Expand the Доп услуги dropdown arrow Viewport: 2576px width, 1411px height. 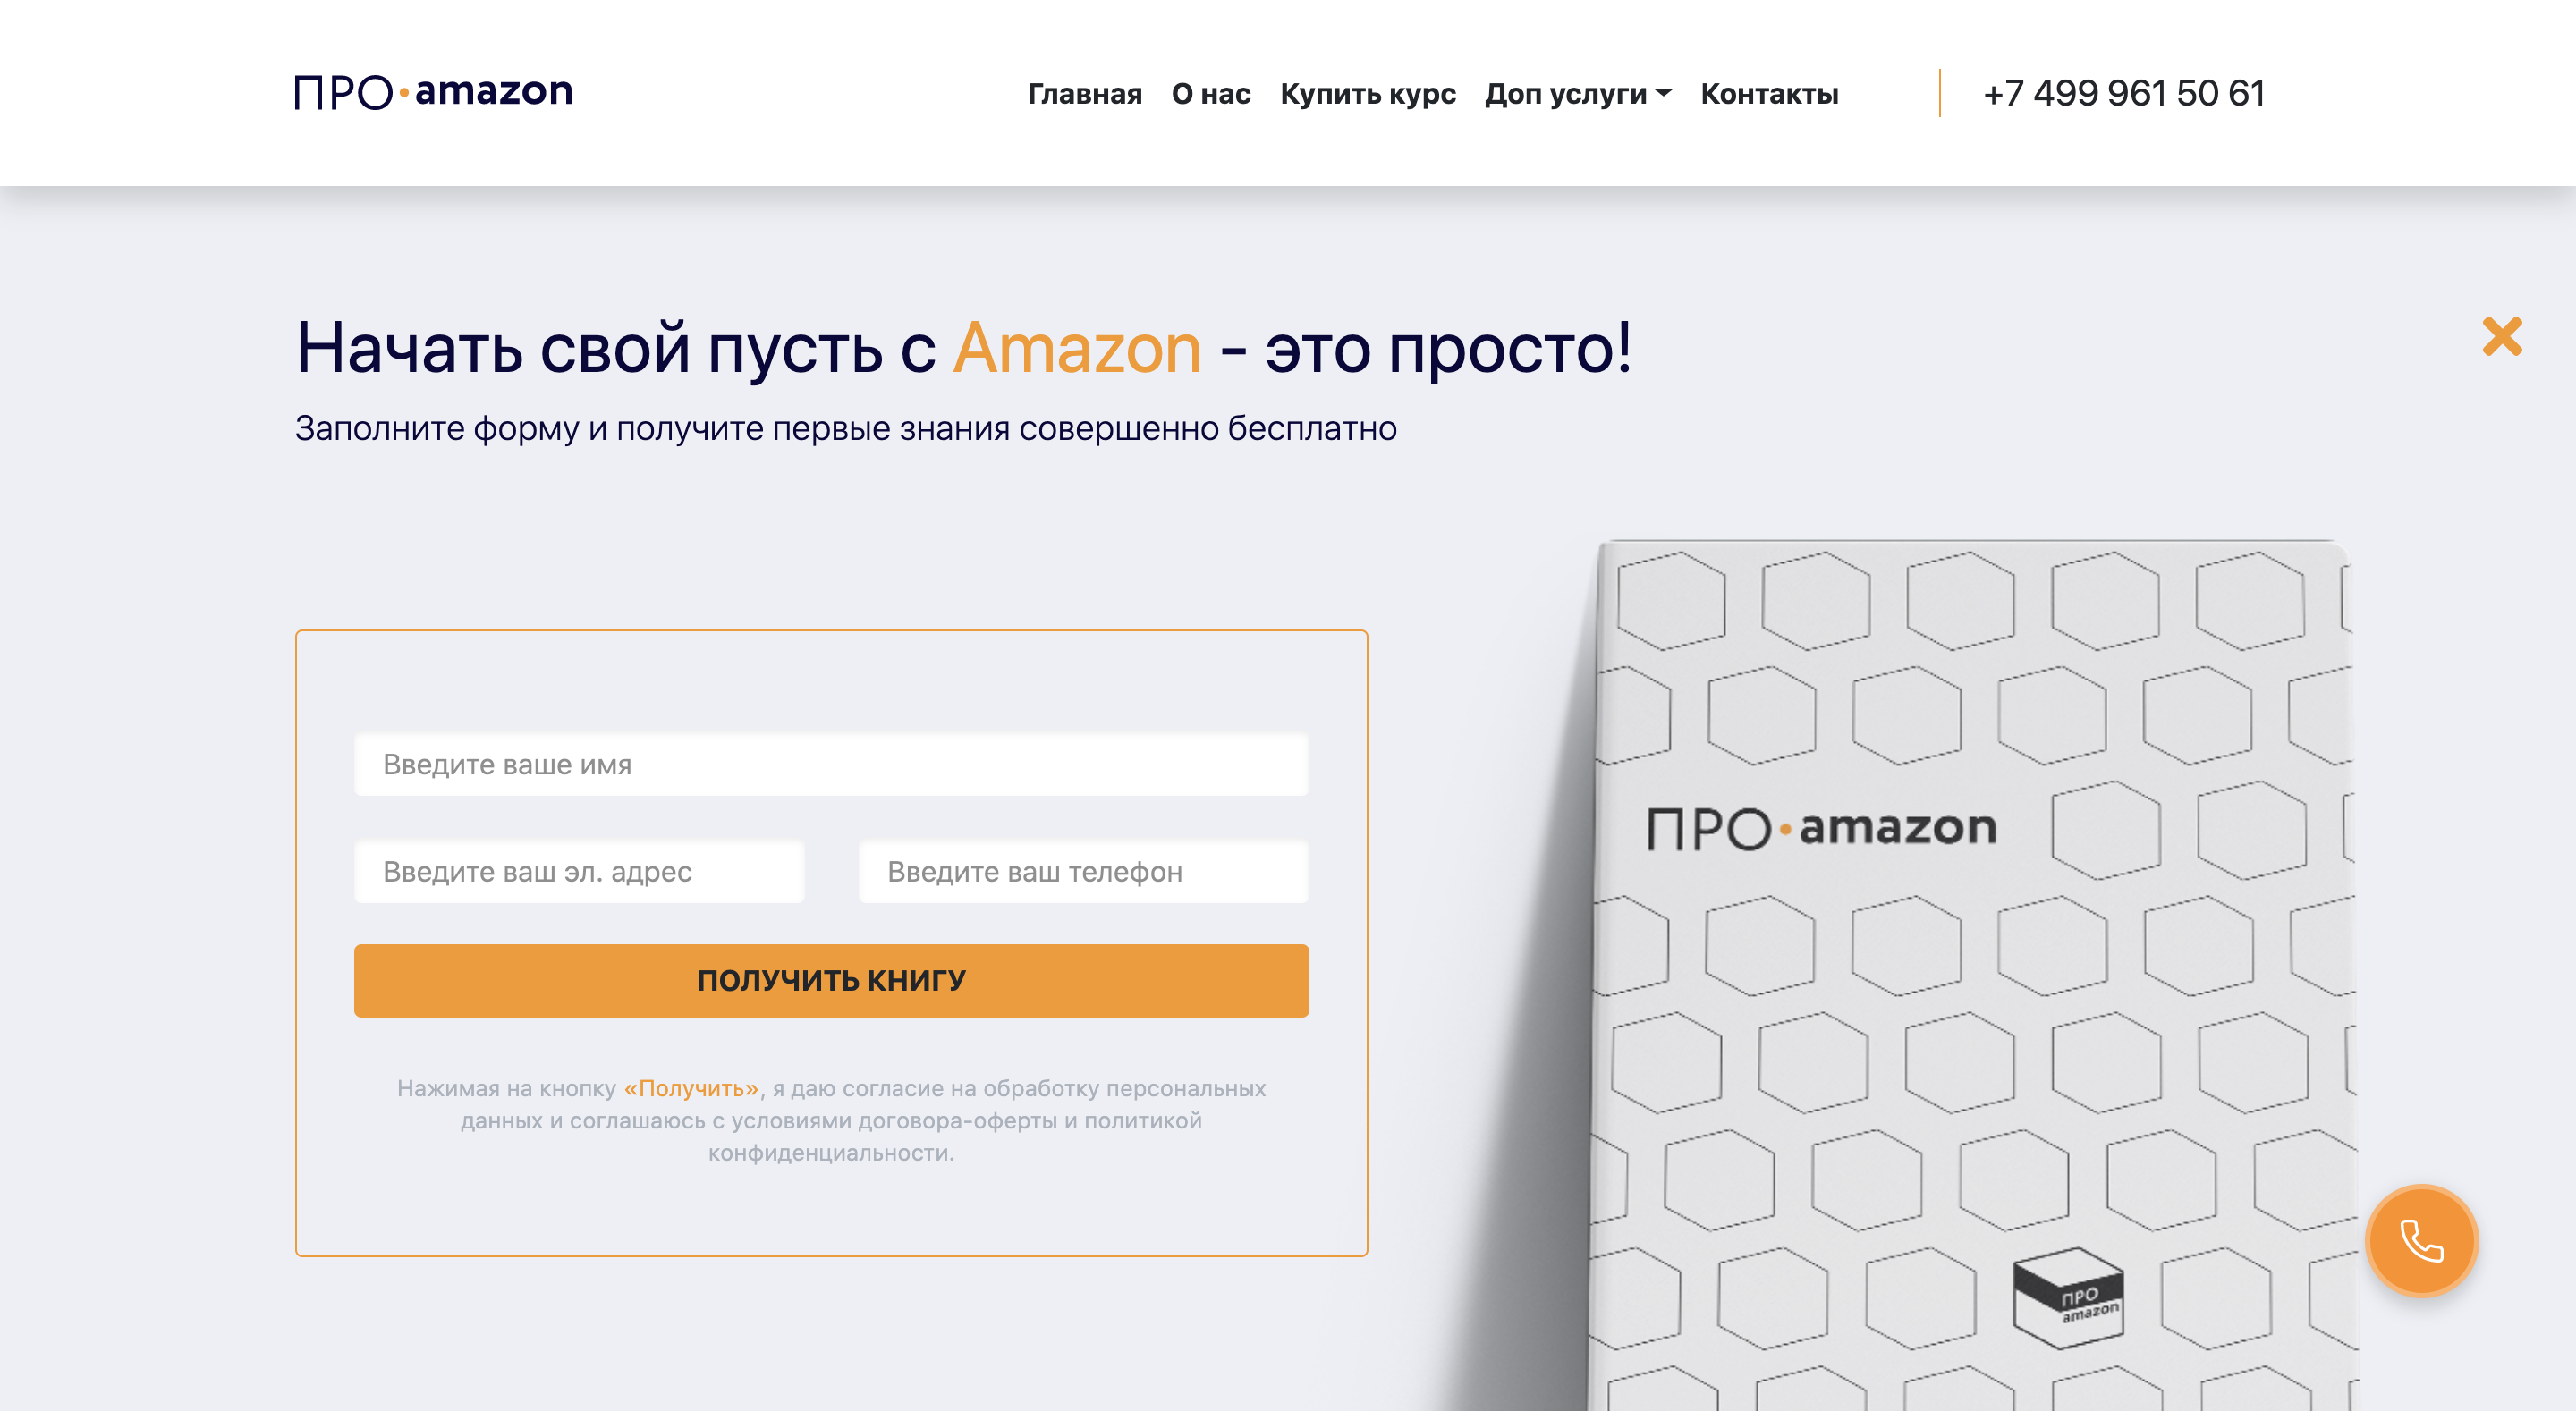pos(1664,93)
